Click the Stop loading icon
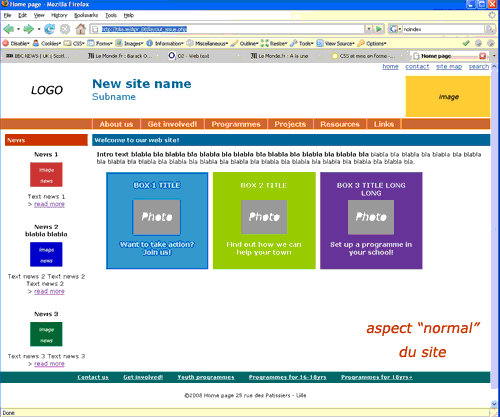Image resolution: width=500 pixels, height=417 pixels. click(65, 29)
